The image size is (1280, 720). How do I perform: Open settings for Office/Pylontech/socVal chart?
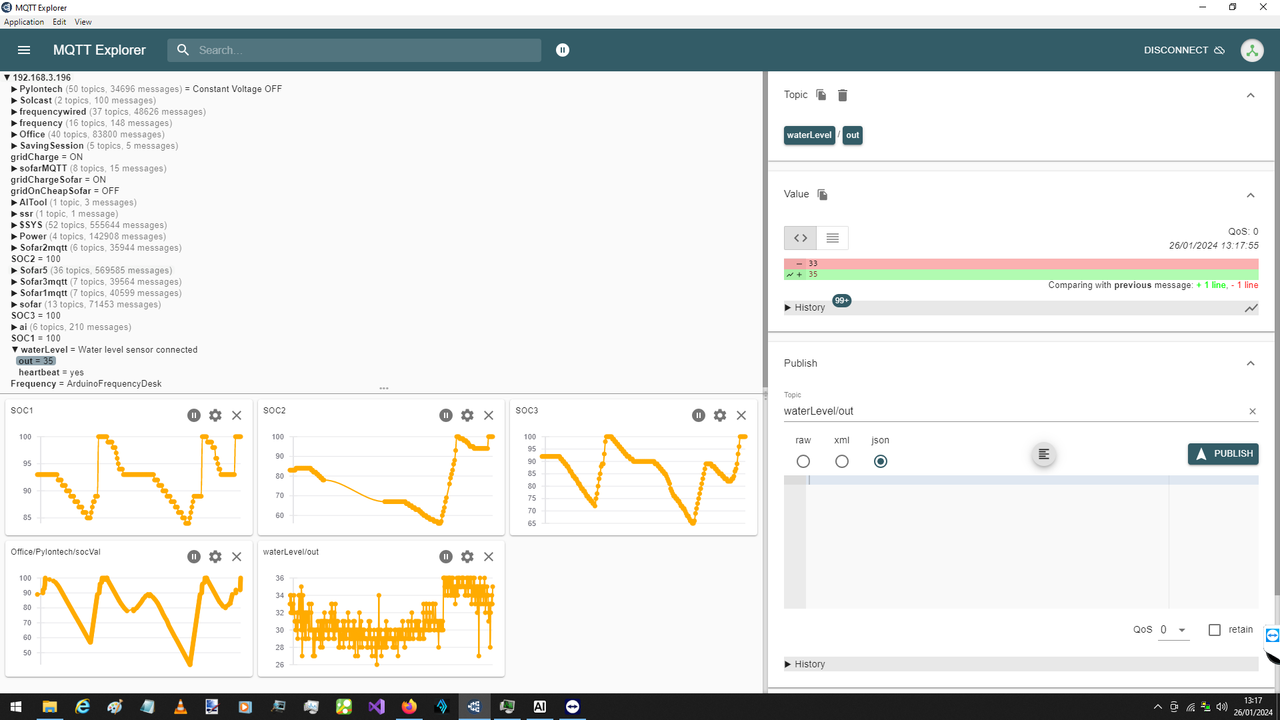pos(215,556)
